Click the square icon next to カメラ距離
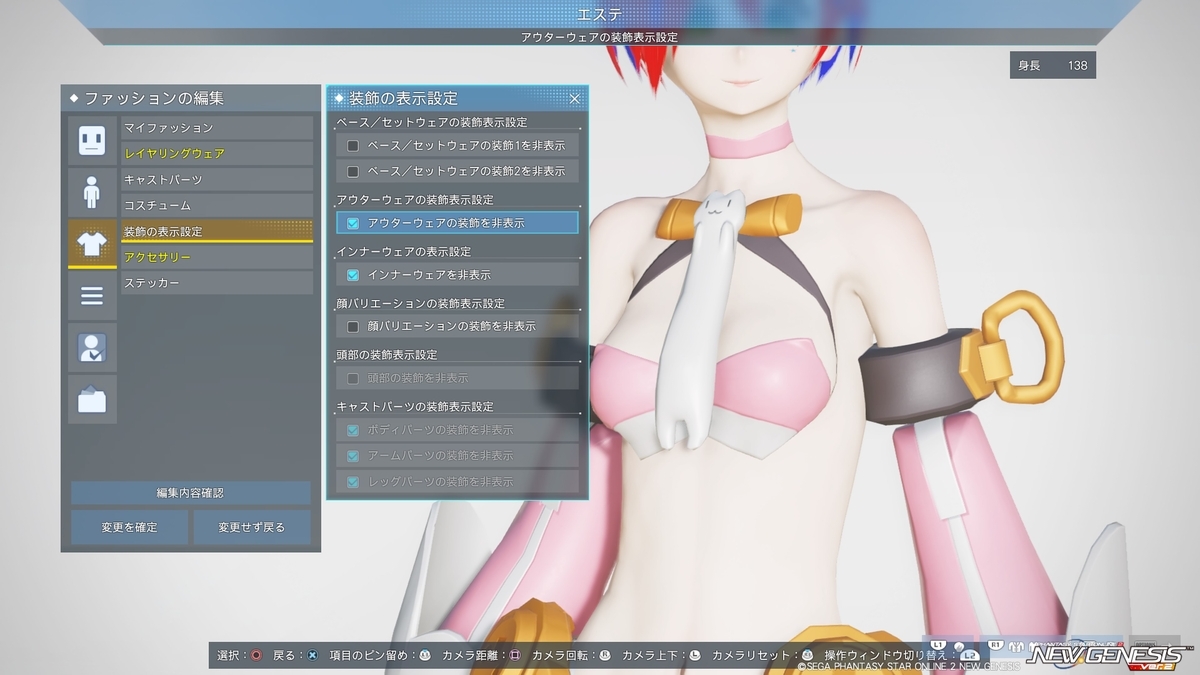Viewport: 1200px width, 675px height. pyautogui.click(x=514, y=655)
